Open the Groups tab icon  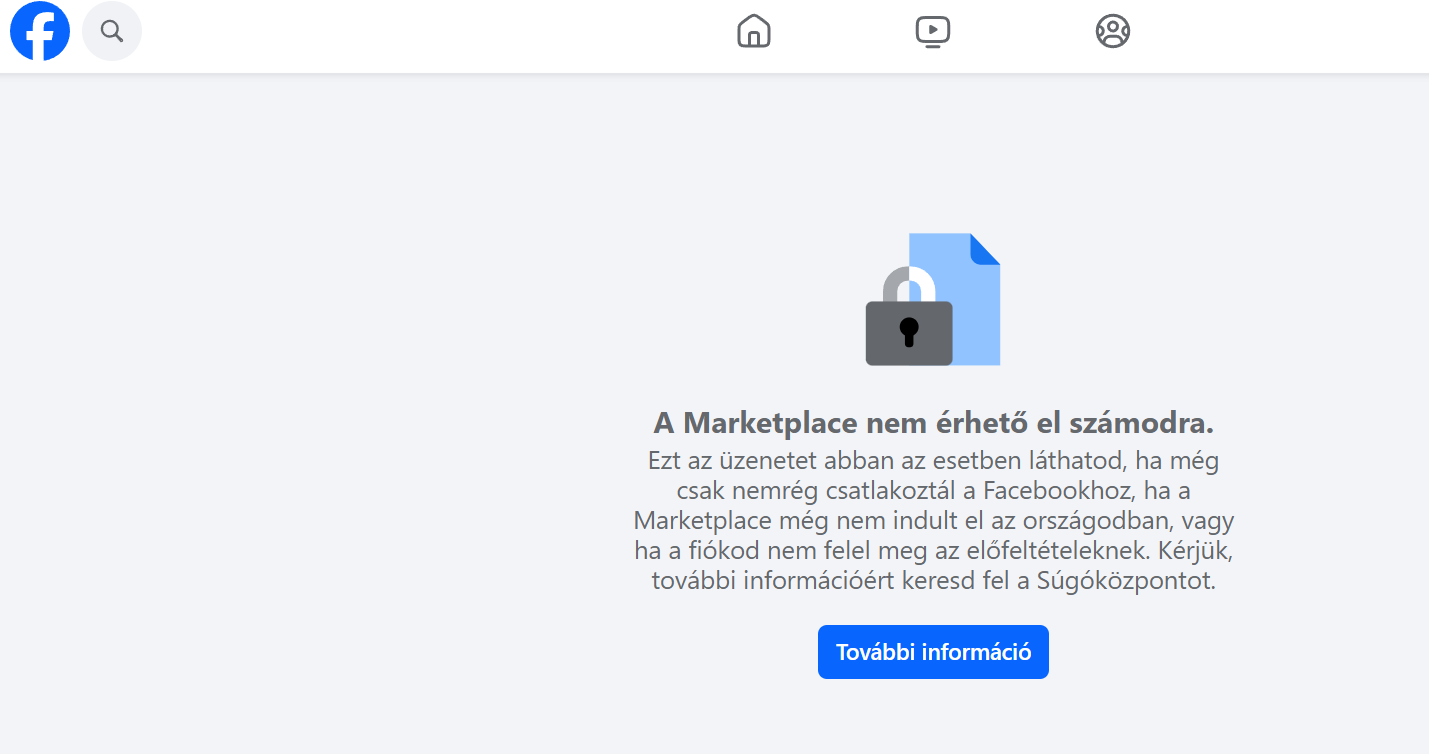pyautogui.click(x=1113, y=31)
